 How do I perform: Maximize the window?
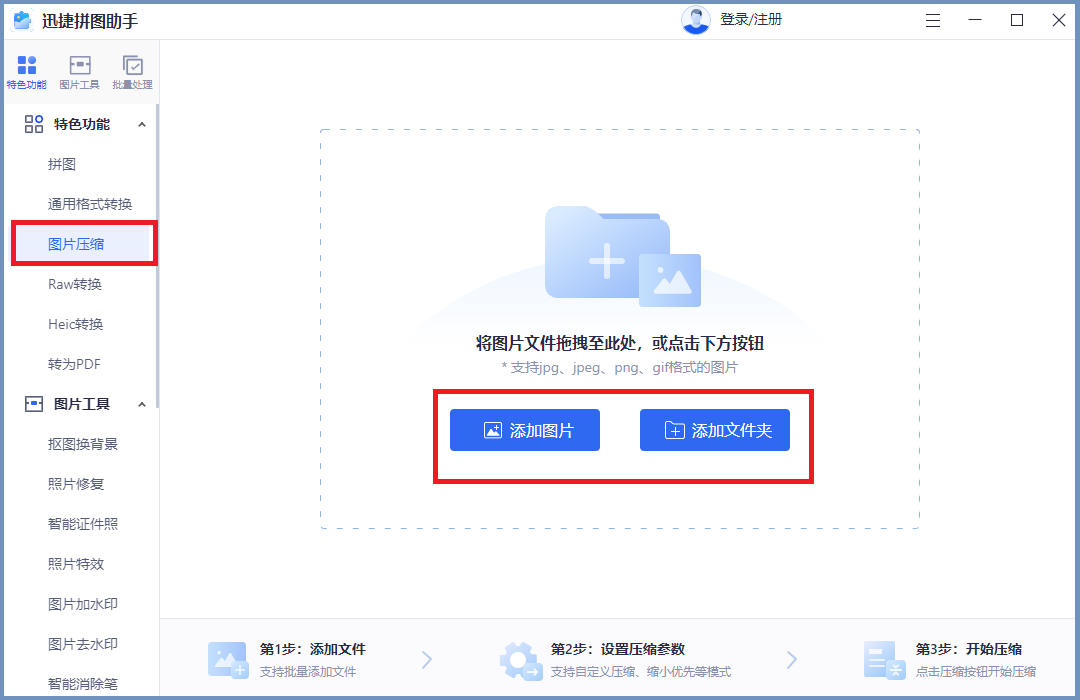1017,20
